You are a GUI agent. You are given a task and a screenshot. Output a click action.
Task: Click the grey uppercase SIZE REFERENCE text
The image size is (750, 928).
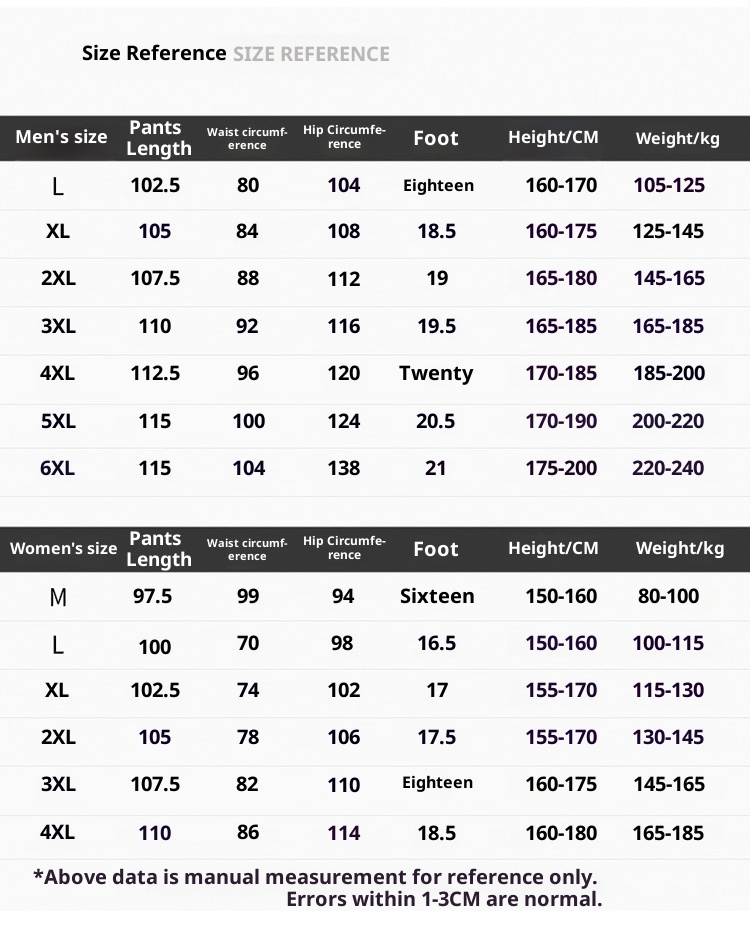(311, 55)
